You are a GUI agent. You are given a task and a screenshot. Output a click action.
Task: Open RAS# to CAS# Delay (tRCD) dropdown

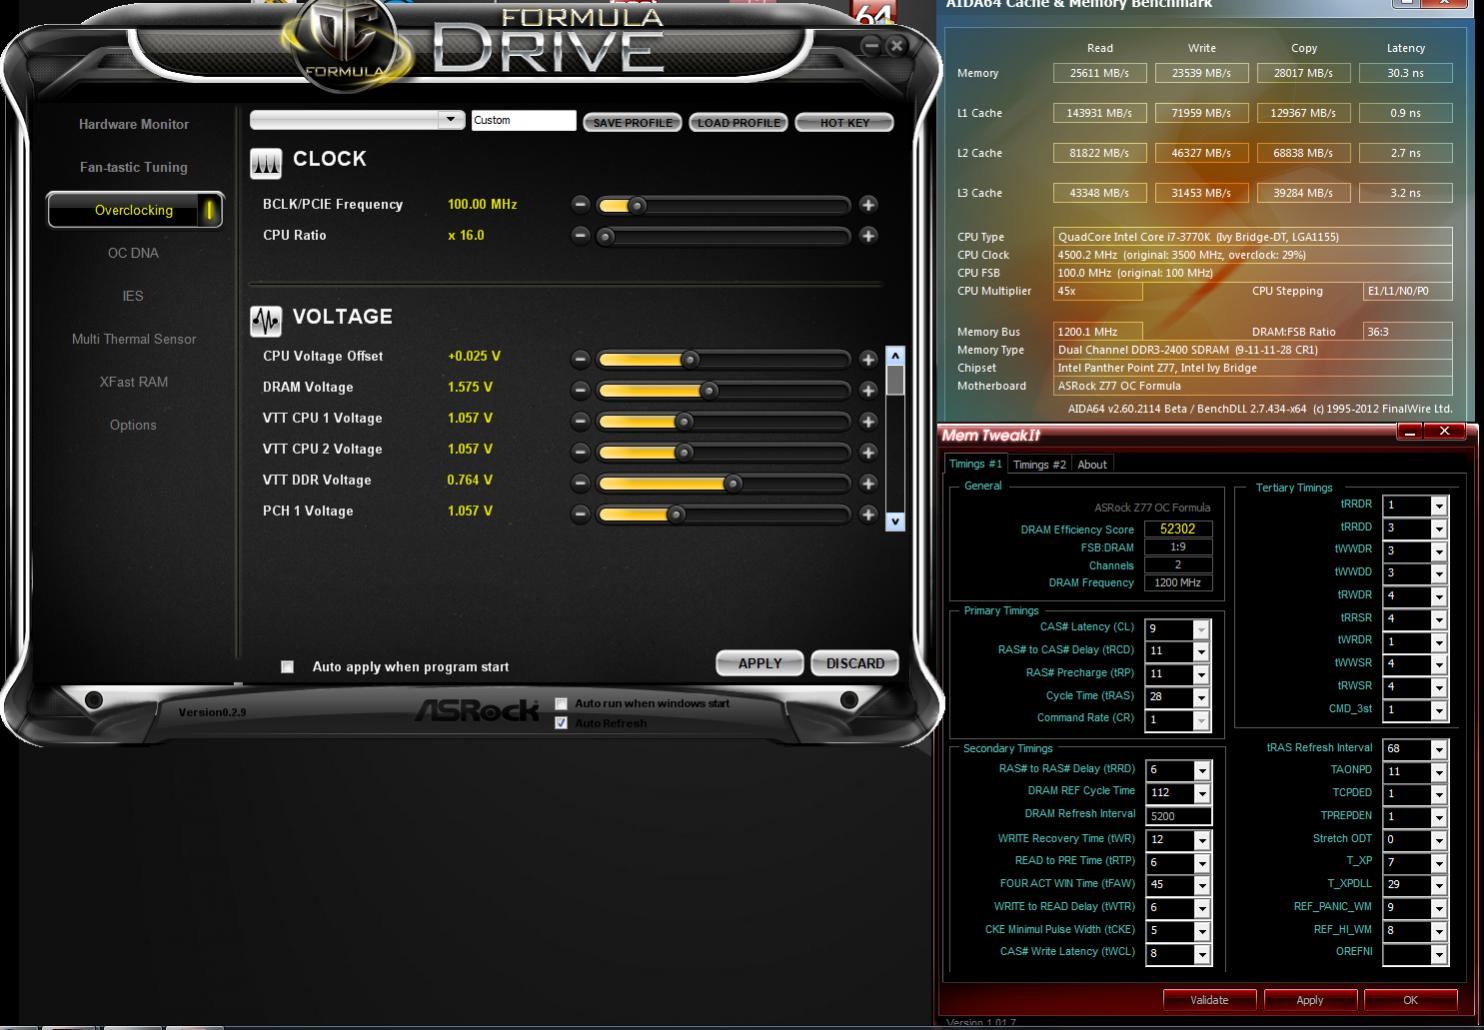(1201, 652)
